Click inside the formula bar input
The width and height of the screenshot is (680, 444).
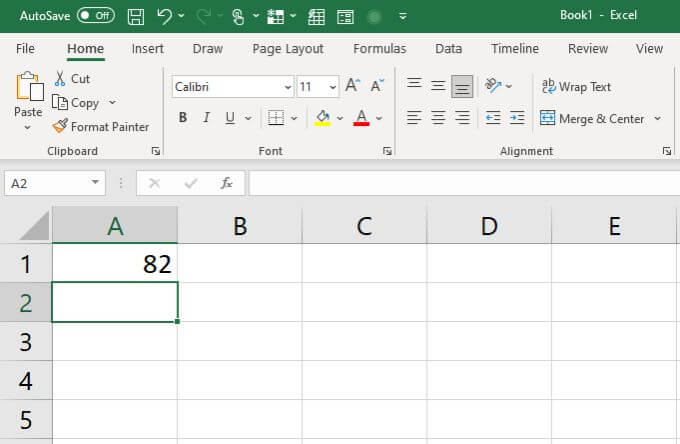tap(464, 183)
